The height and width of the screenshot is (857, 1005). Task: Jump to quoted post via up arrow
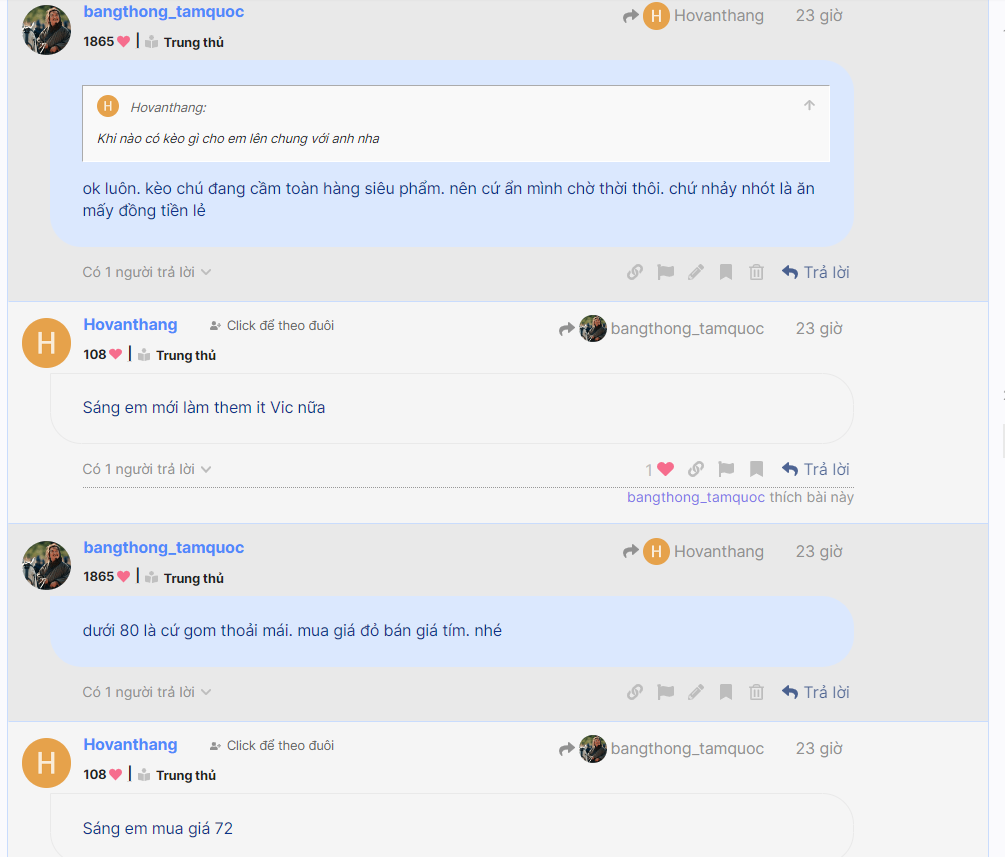(810, 105)
